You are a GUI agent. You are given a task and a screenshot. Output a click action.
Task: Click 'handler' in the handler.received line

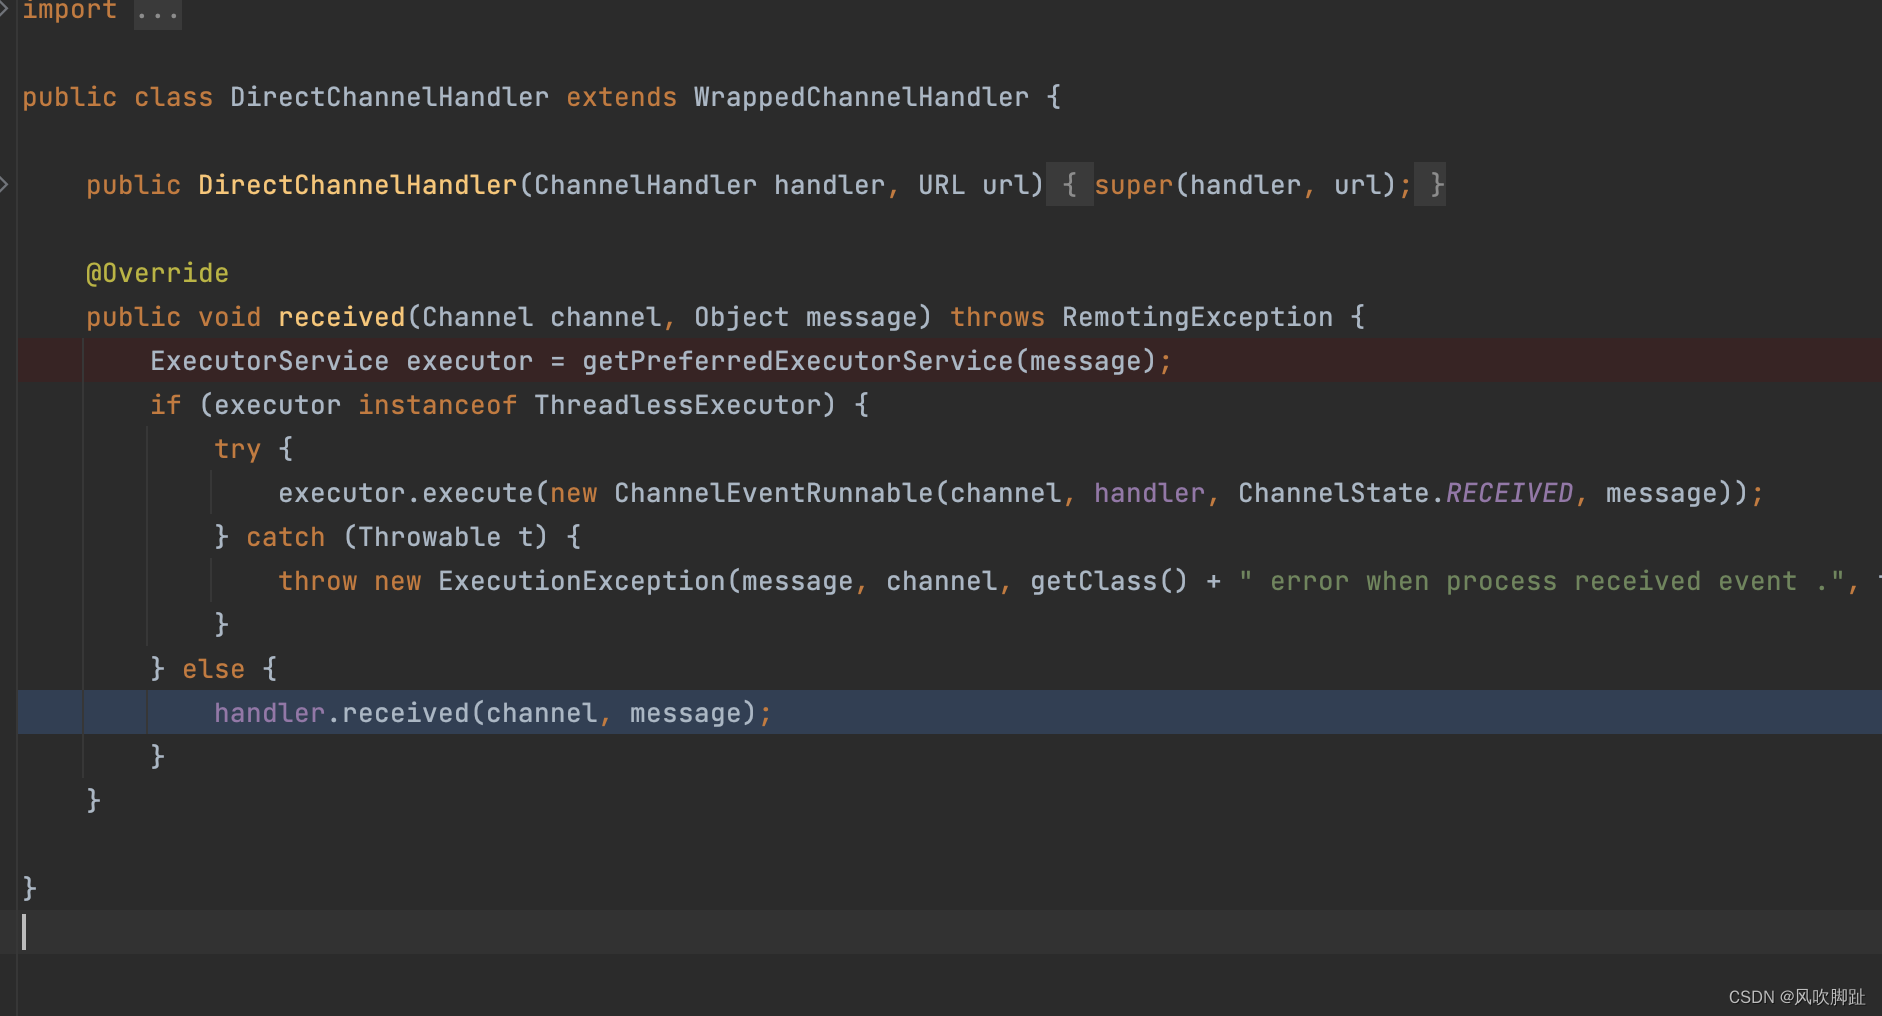[x=269, y=713]
